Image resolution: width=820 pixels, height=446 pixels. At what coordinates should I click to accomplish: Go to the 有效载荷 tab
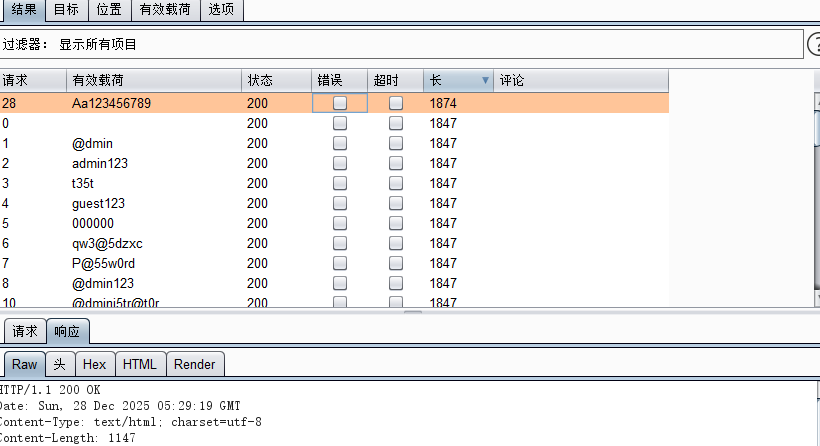pos(165,10)
